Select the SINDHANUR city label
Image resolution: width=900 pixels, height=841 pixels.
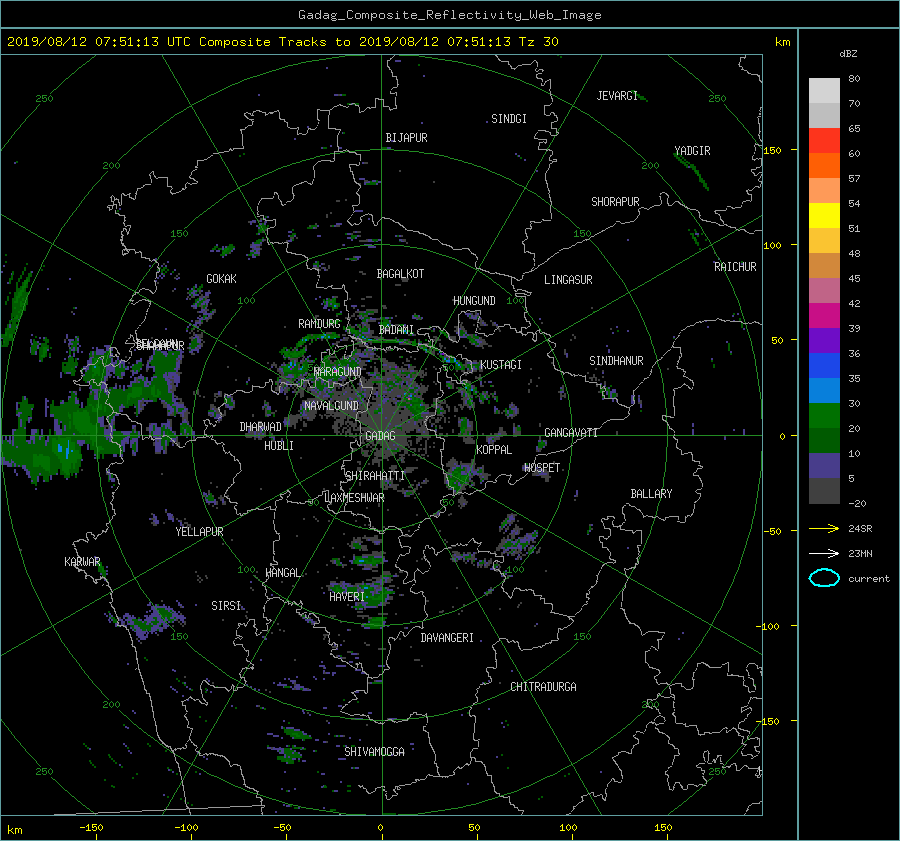coord(616,361)
